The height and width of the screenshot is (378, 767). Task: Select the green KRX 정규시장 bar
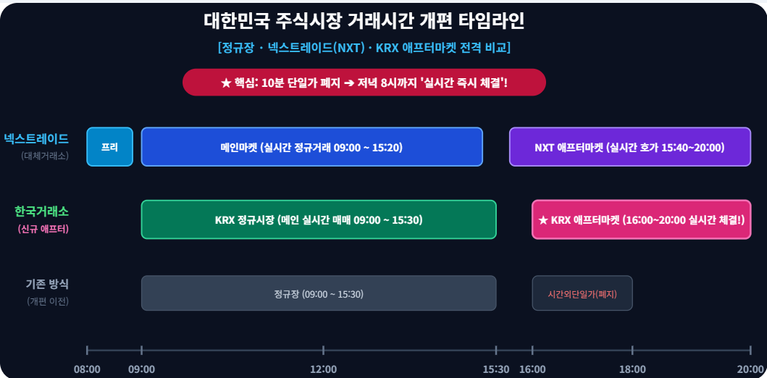click(319, 220)
